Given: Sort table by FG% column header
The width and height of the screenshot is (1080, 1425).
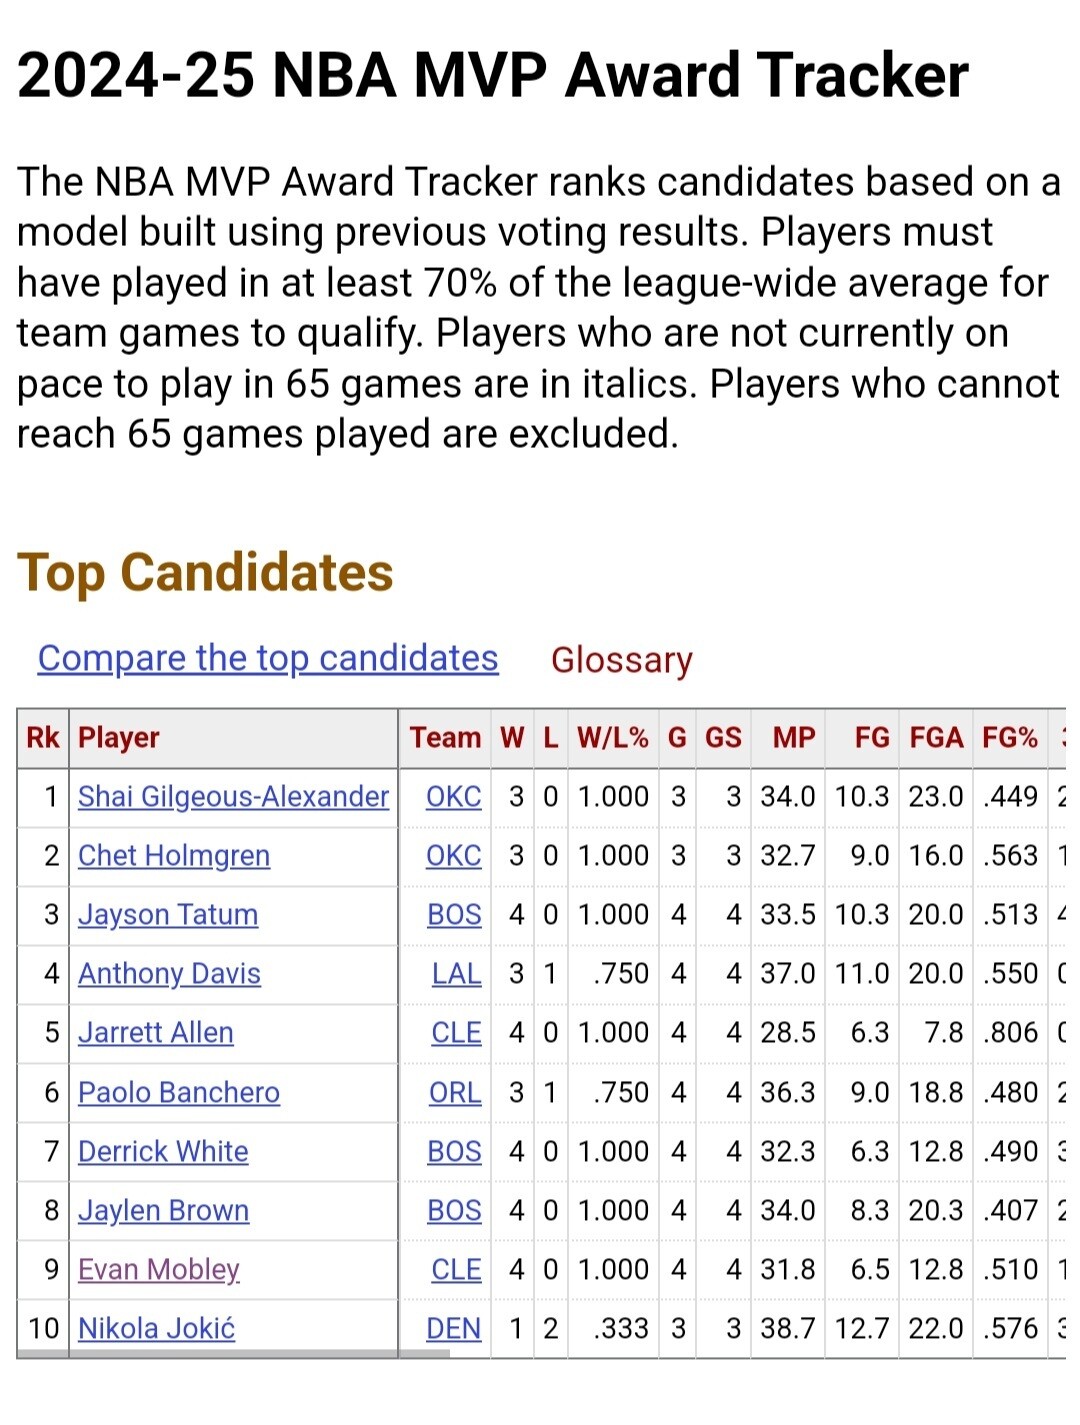Looking at the screenshot, I should [1010, 738].
